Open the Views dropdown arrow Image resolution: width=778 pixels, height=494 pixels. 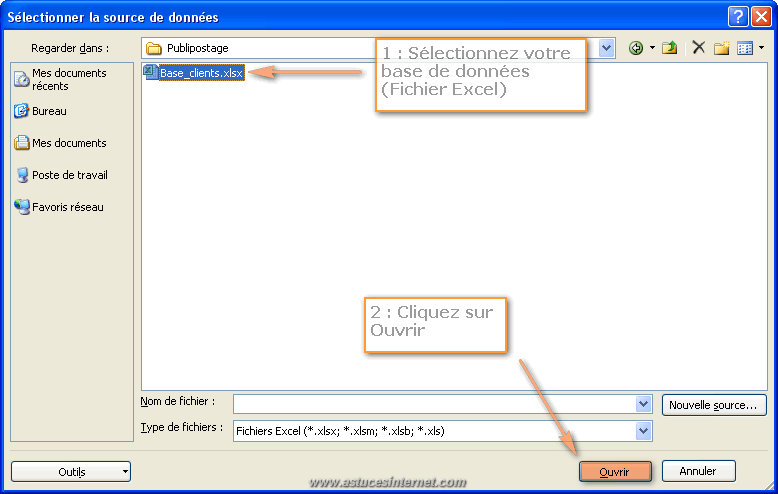[x=762, y=48]
